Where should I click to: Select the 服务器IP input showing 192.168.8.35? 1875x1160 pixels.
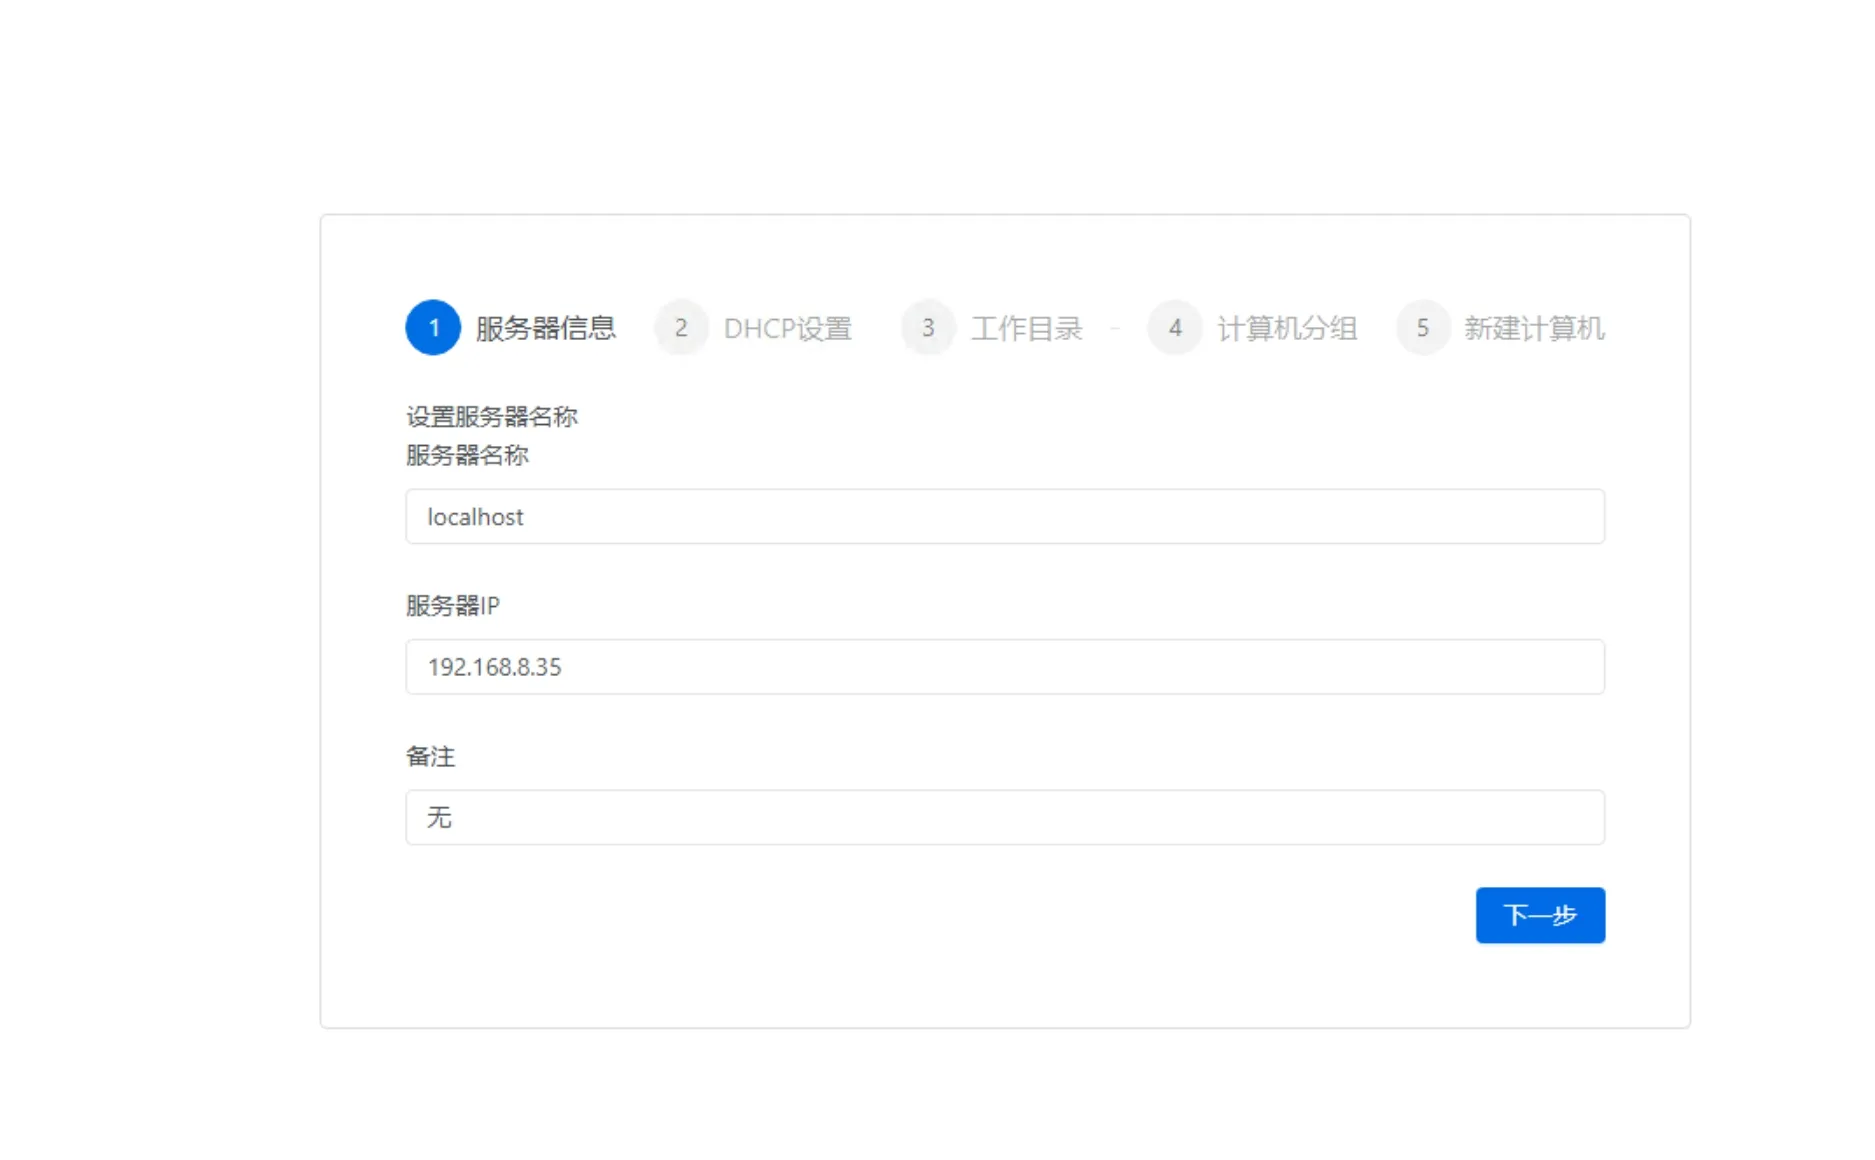[1004, 667]
